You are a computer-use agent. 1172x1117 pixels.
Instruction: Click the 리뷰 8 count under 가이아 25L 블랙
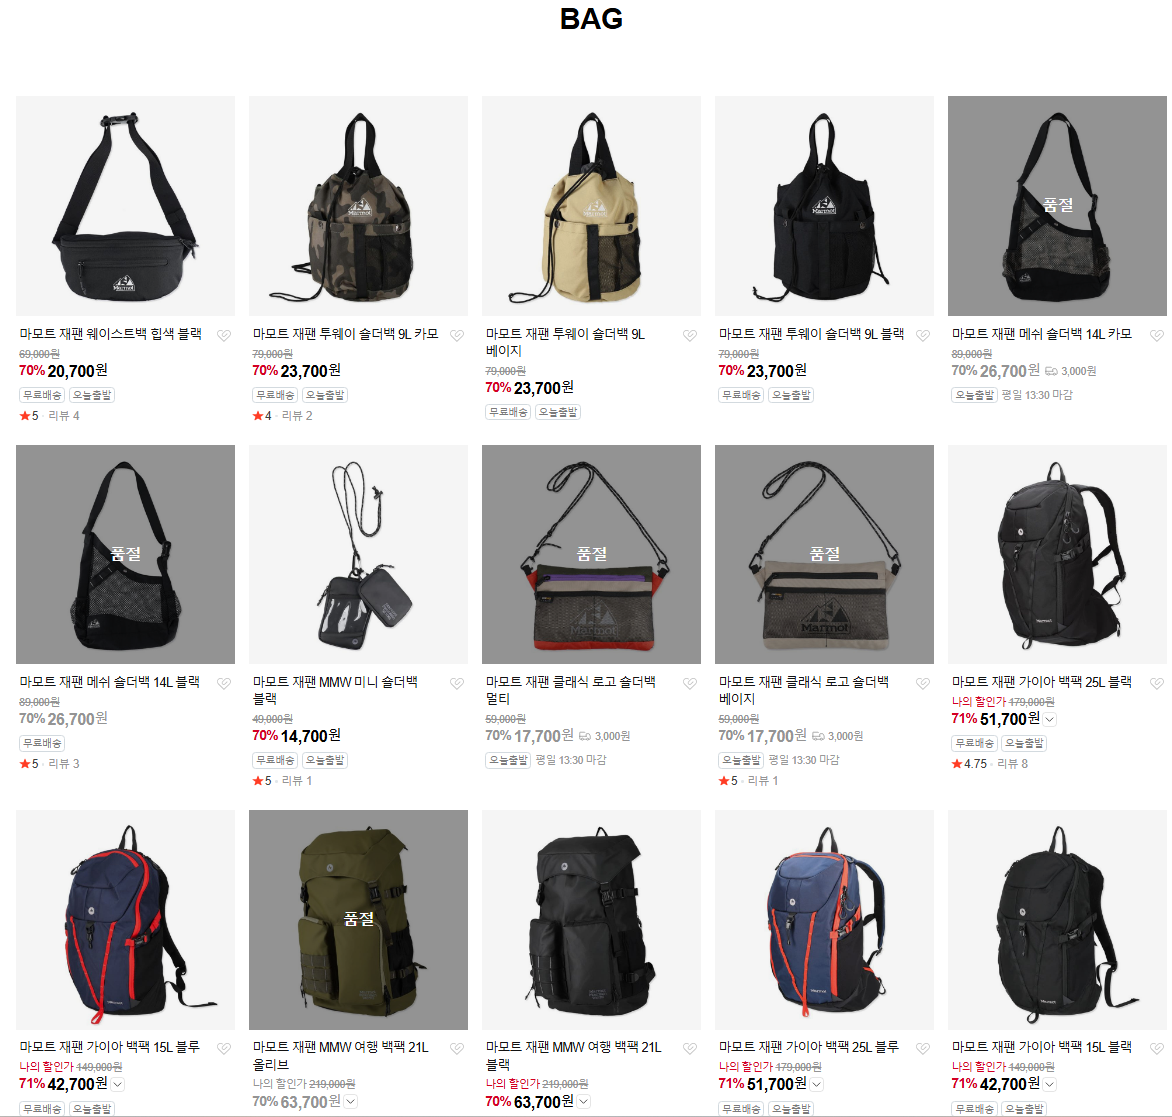[x=1012, y=763]
